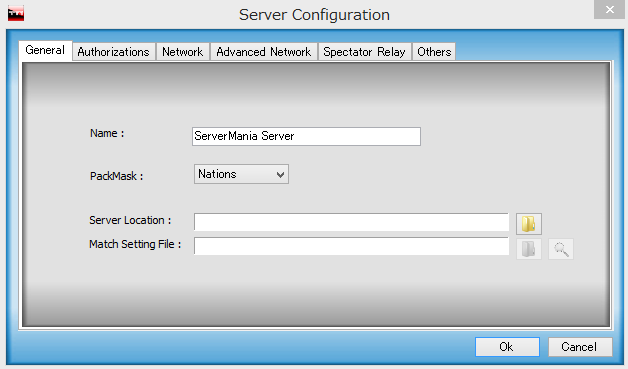The width and height of the screenshot is (628, 369).
Task: Focus the Server Location input field
Action: (351, 222)
